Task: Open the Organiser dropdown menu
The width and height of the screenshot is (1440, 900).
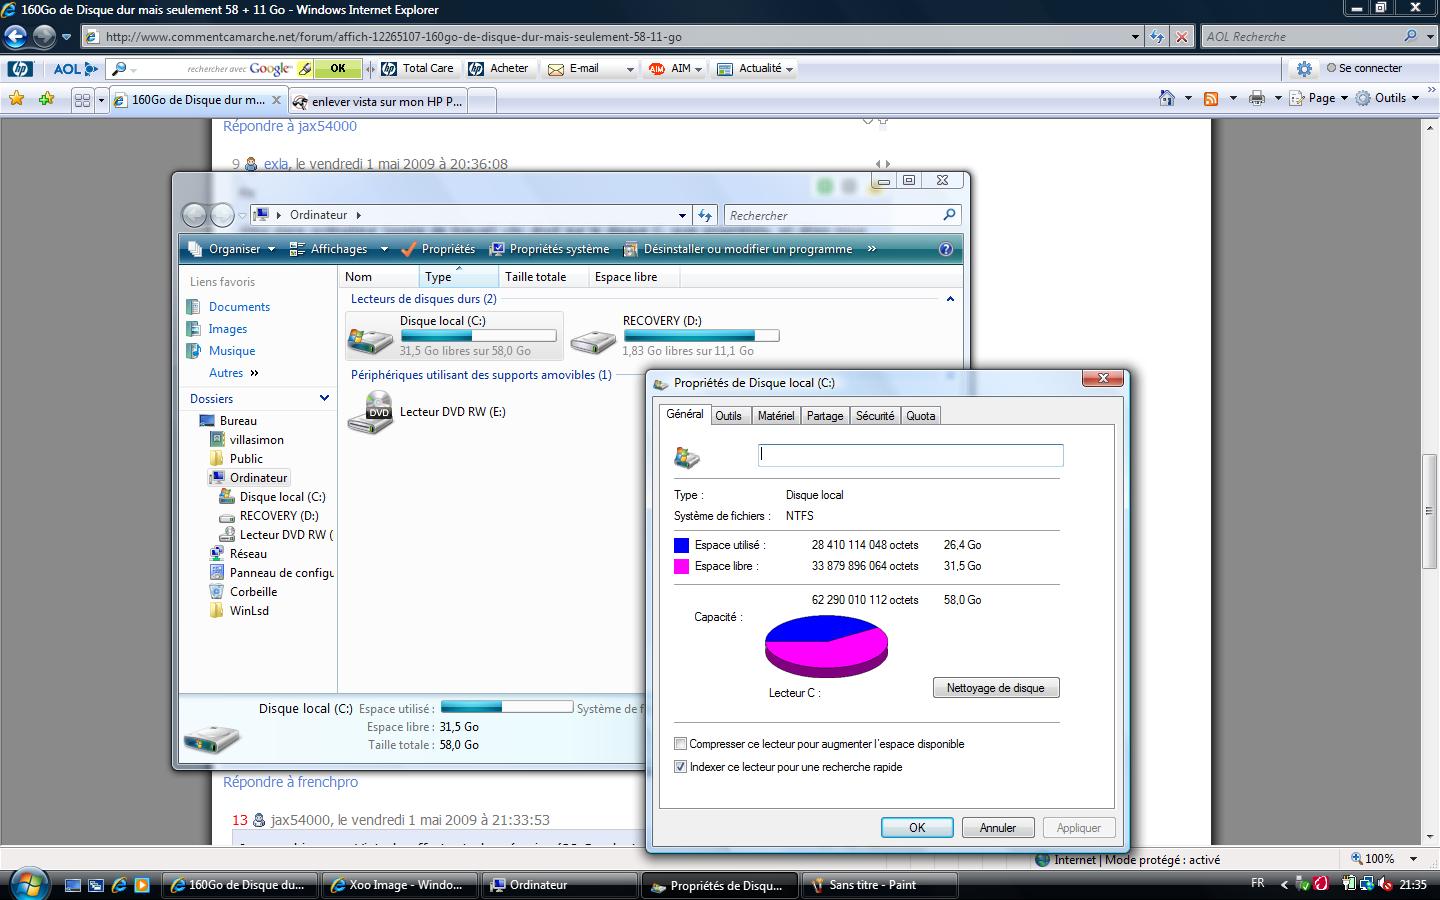Action: (x=232, y=249)
